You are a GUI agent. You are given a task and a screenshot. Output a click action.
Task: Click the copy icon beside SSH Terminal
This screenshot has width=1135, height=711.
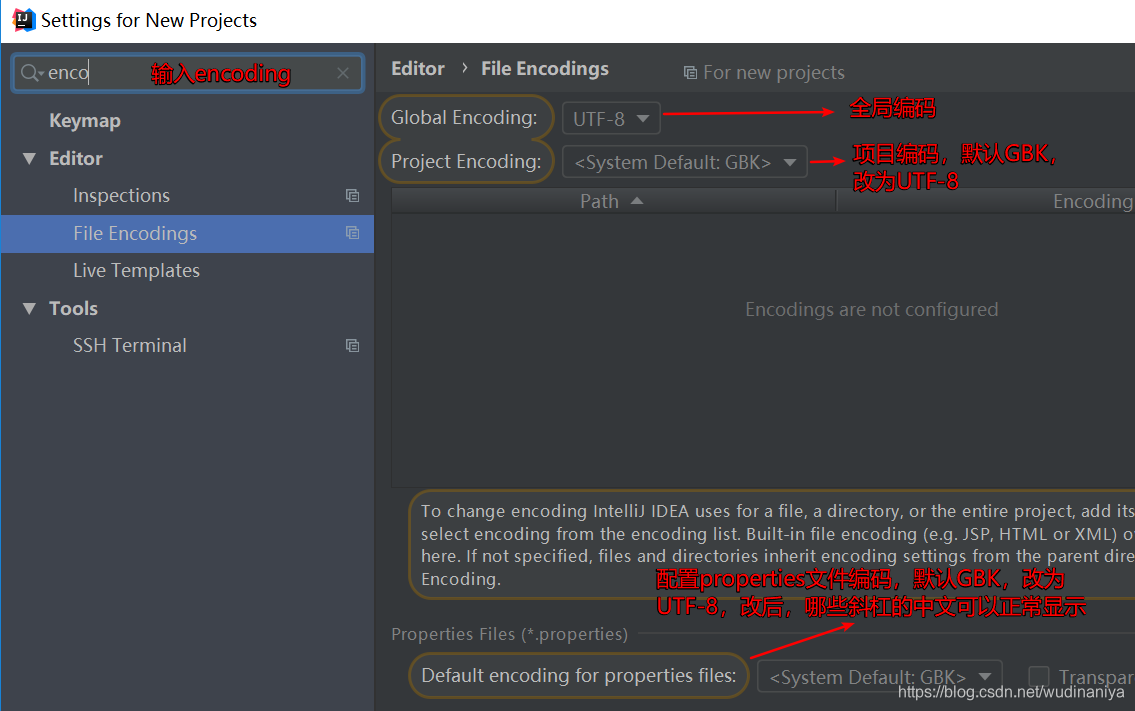coord(353,345)
